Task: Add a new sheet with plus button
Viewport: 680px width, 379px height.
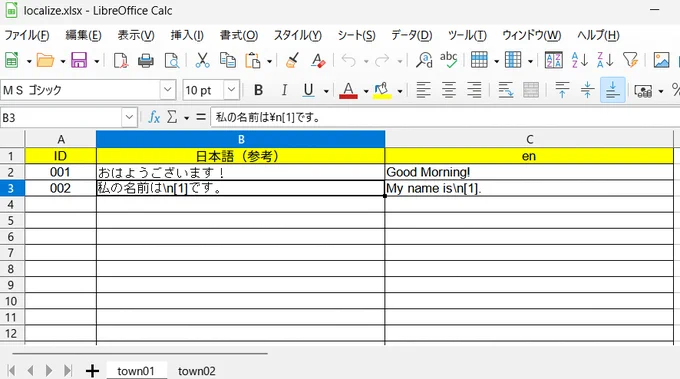Action: tap(92, 371)
